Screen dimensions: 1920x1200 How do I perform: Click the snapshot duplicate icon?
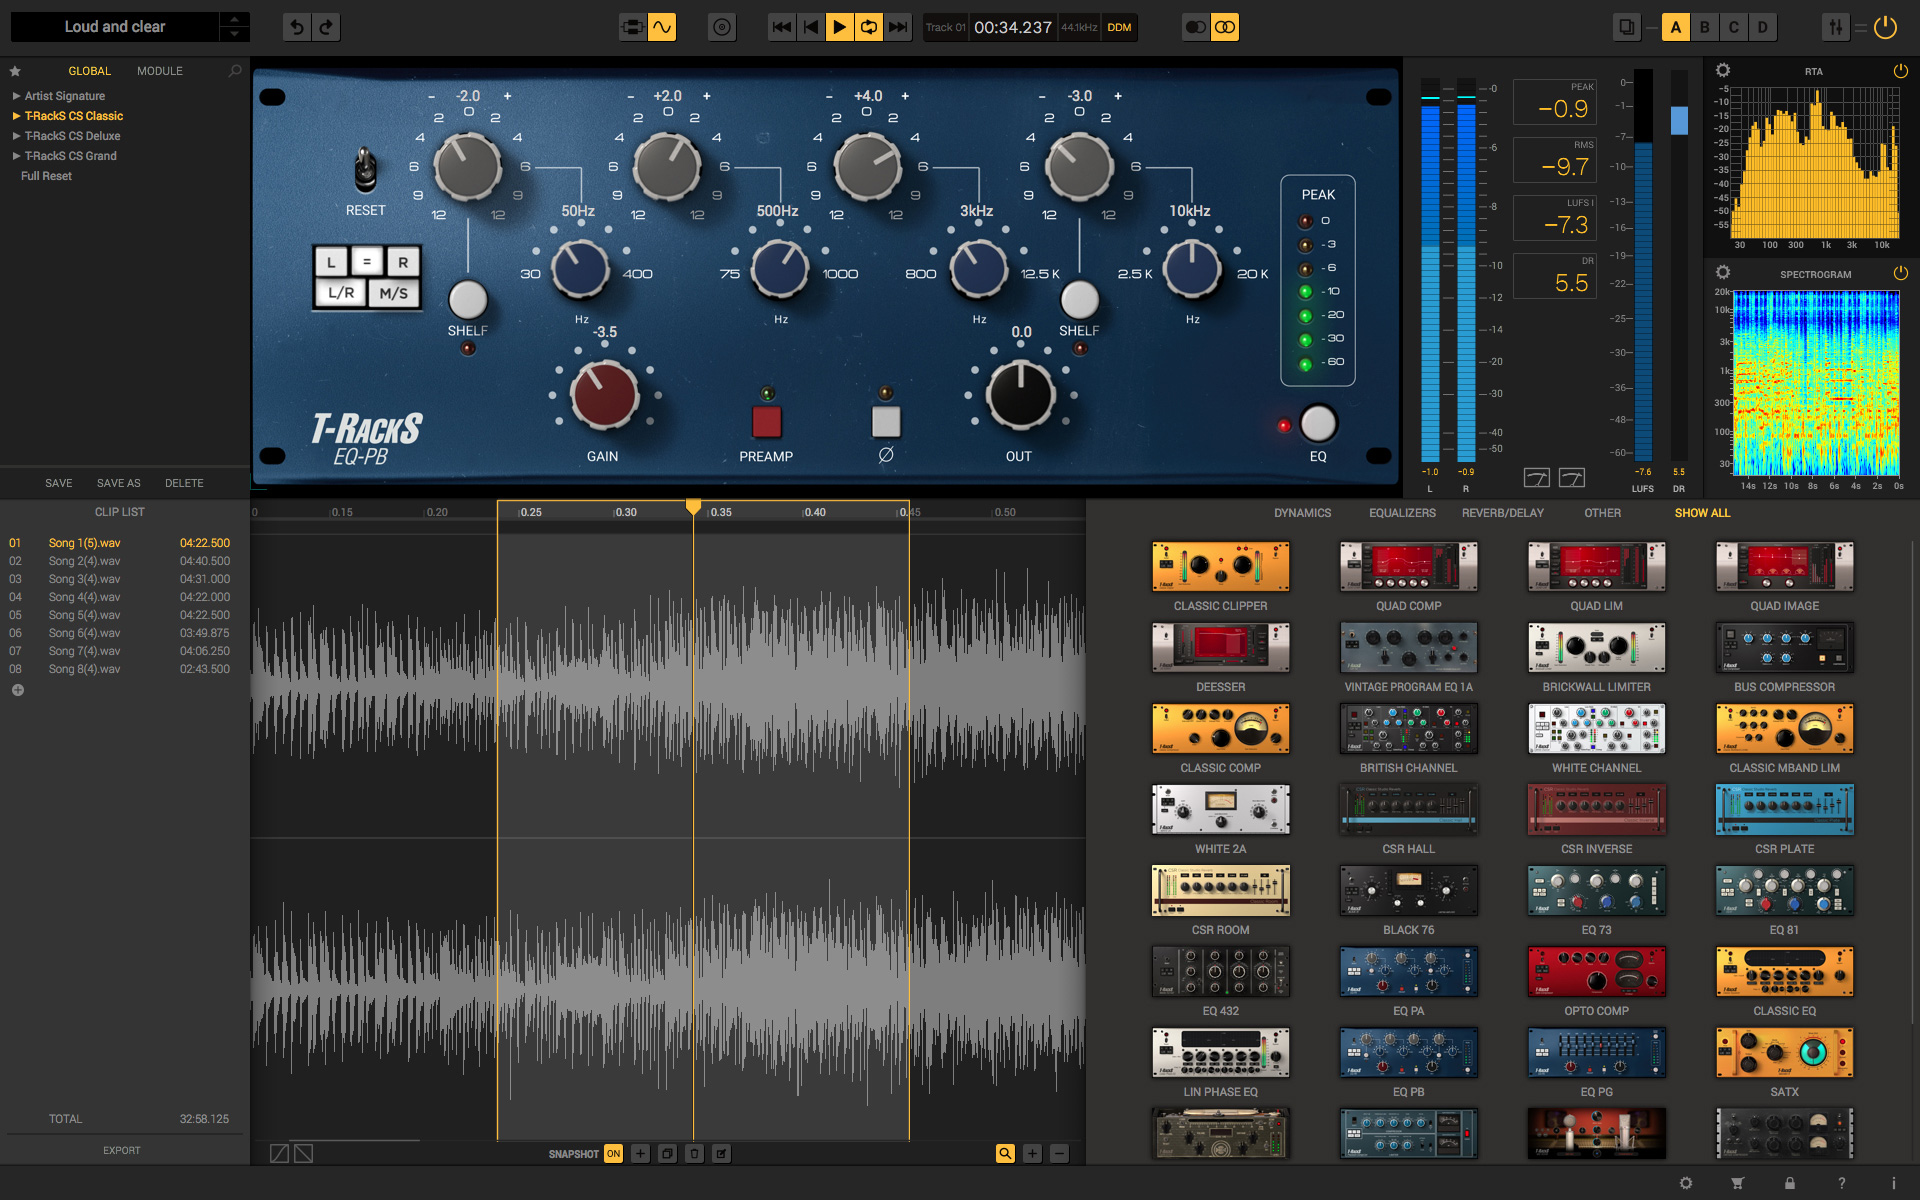[x=667, y=1153]
